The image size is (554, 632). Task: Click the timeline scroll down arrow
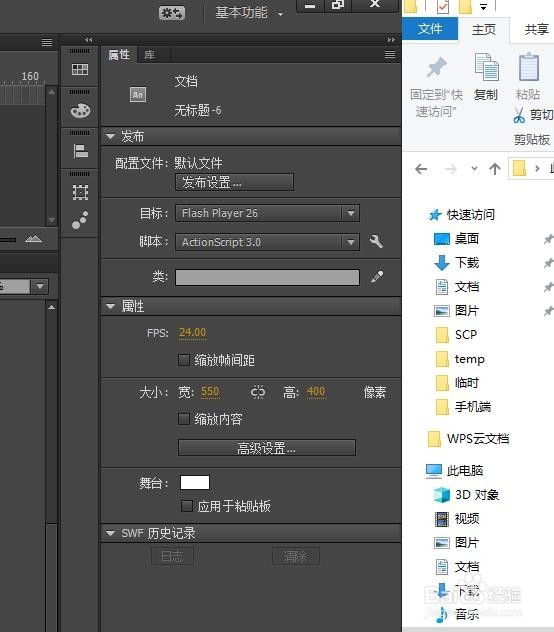tap(52, 220)
